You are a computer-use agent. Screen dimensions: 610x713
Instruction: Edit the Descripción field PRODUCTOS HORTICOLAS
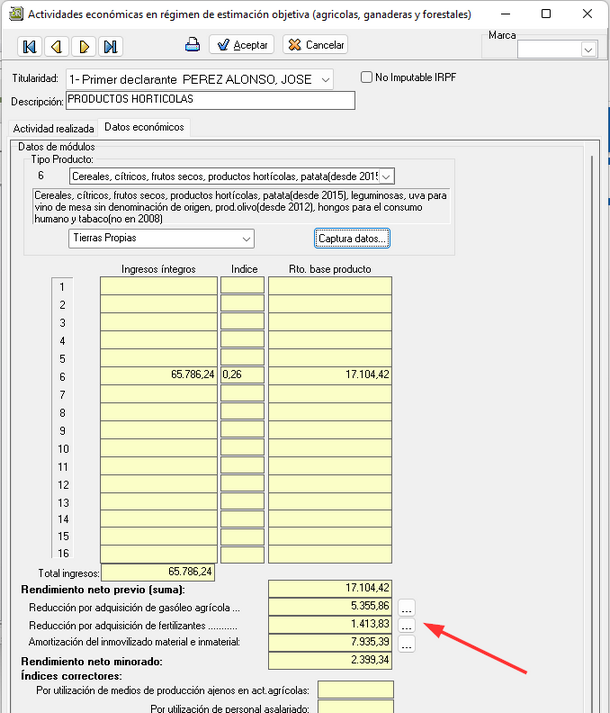point(210,100)
